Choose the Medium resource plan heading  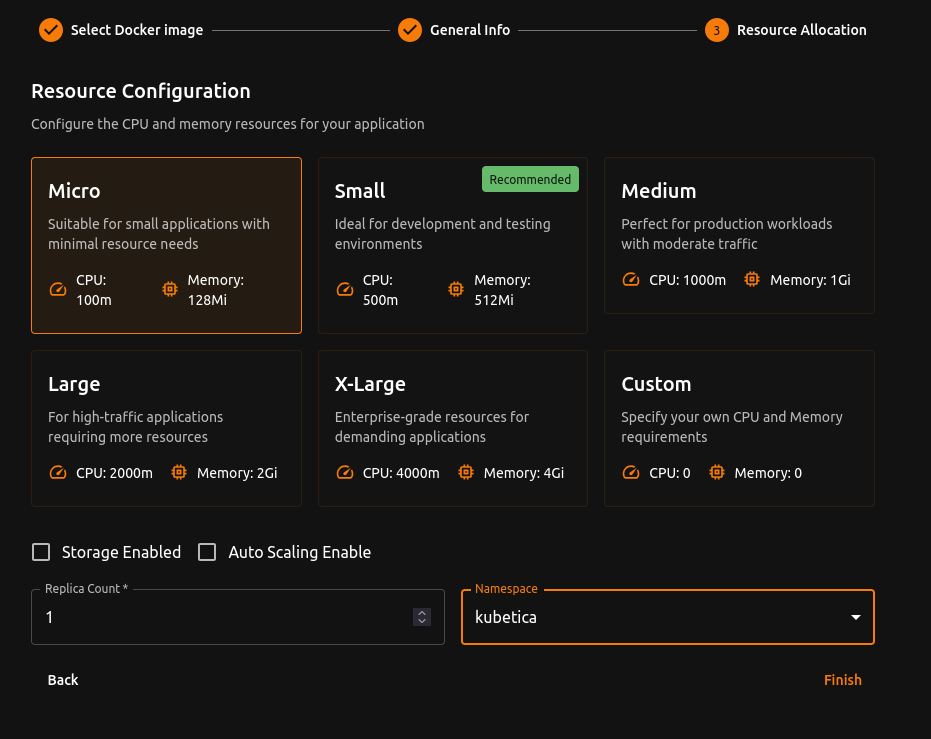pyautogui.click(x=658, y=191)
